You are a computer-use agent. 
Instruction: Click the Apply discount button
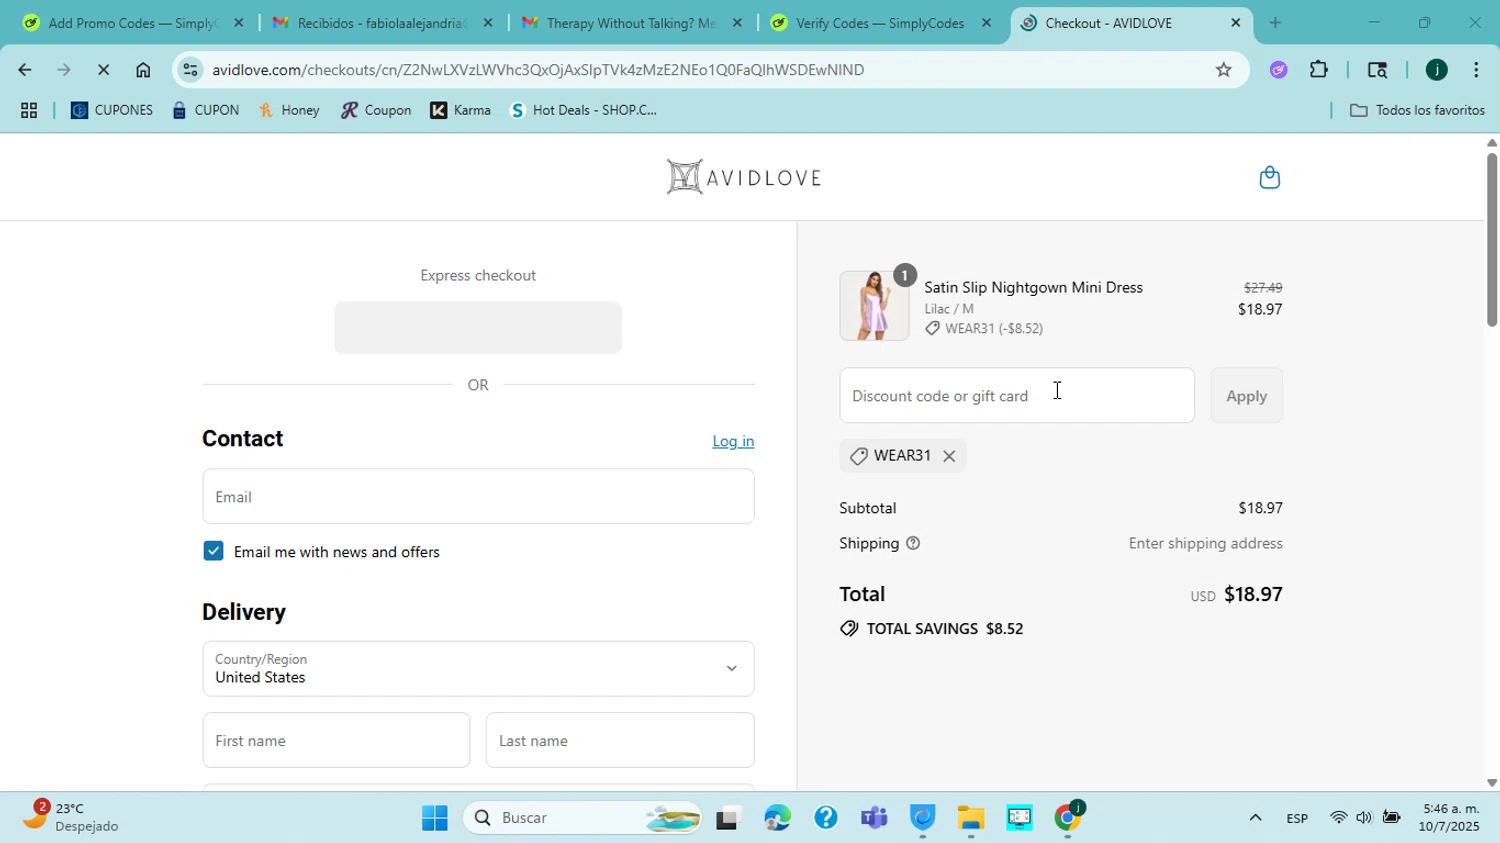(x=1246, y=396)
